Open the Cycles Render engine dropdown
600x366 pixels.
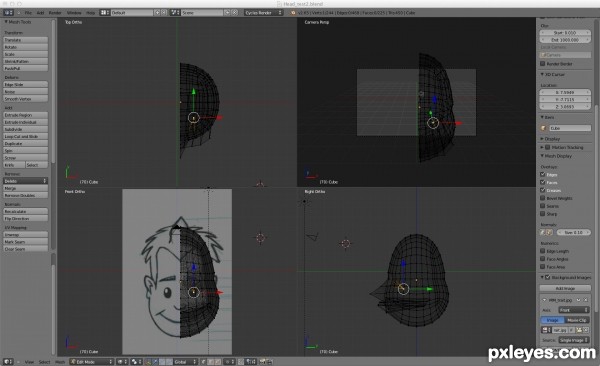[x=263, y=13]
